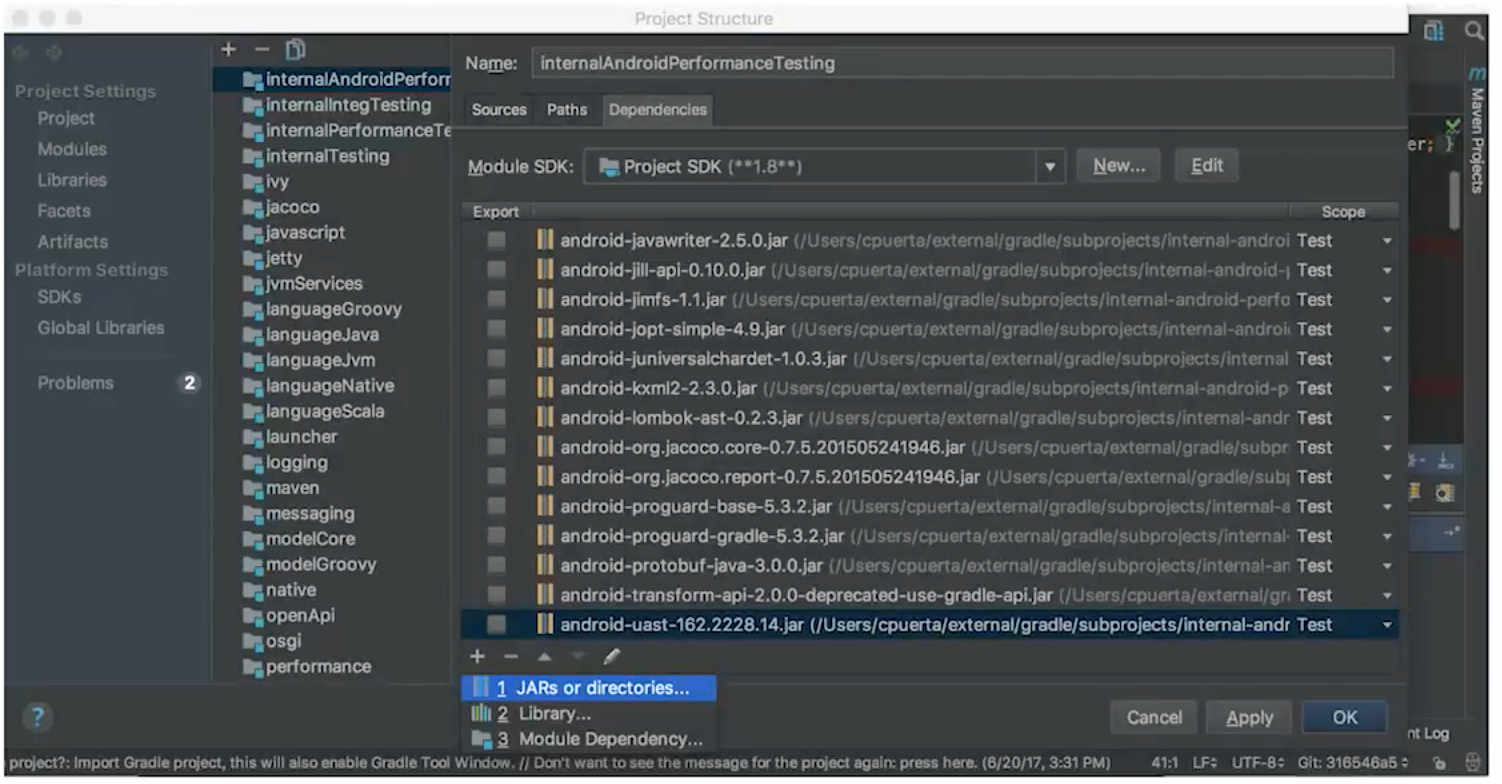Change the Scope for android-lombok-ast-0.2.3.jar

1387,418
